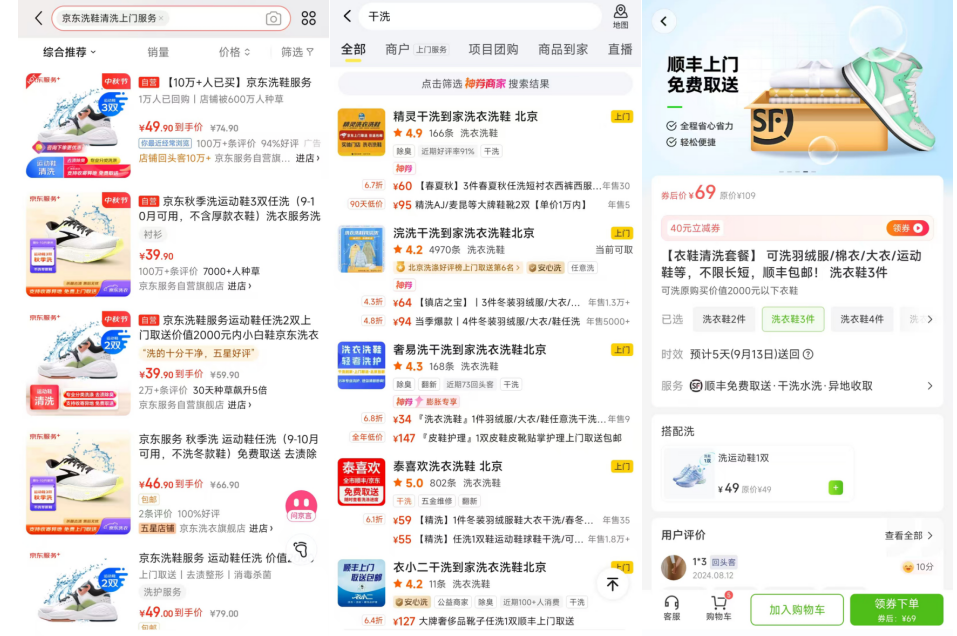Viewport: 957px width, 636px height.
Task: Clear the JD search text with x
Action: coord(161,18)
